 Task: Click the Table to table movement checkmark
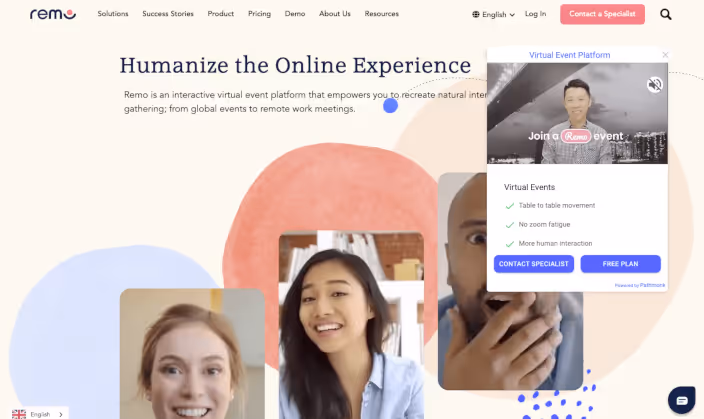(x=510, y=206)
